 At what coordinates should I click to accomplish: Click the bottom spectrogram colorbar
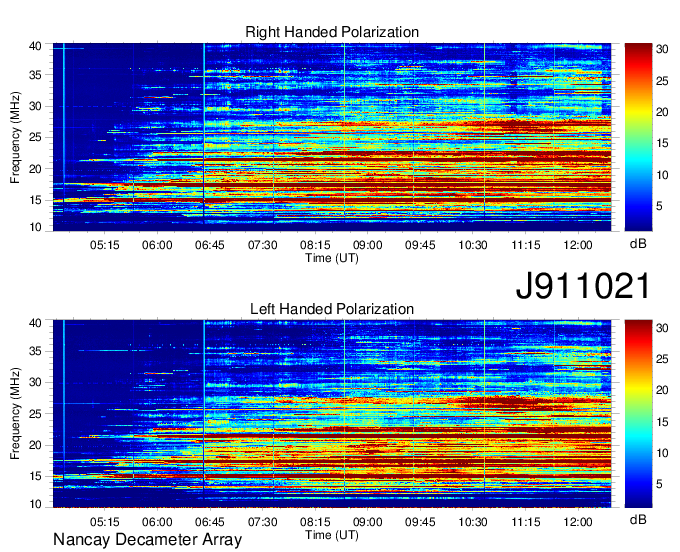638,414
